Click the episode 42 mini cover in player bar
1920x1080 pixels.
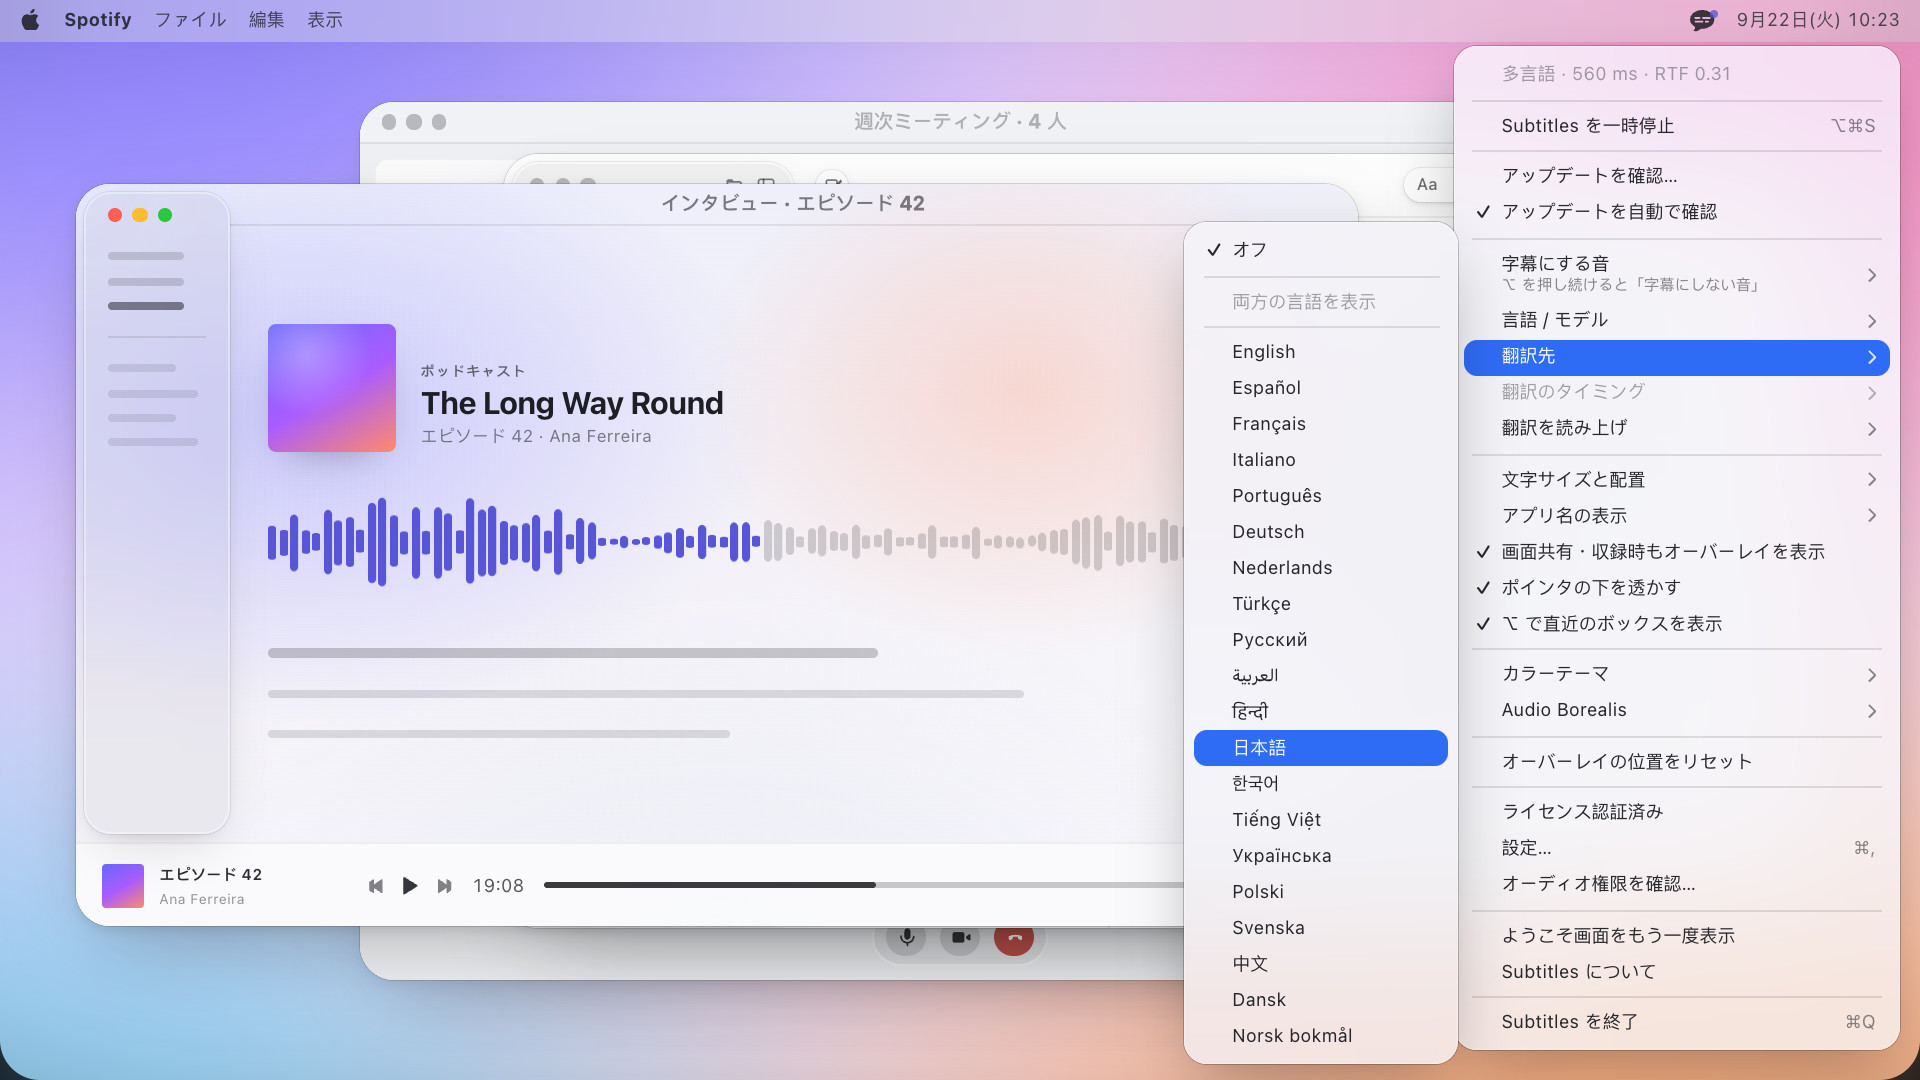coord(123,886)
